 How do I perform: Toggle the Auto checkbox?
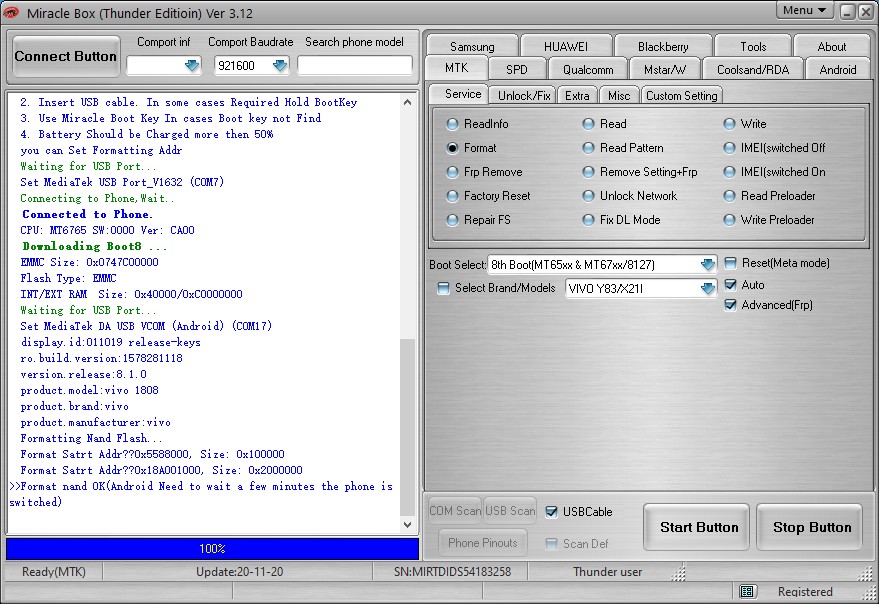[x=730, y=285]
